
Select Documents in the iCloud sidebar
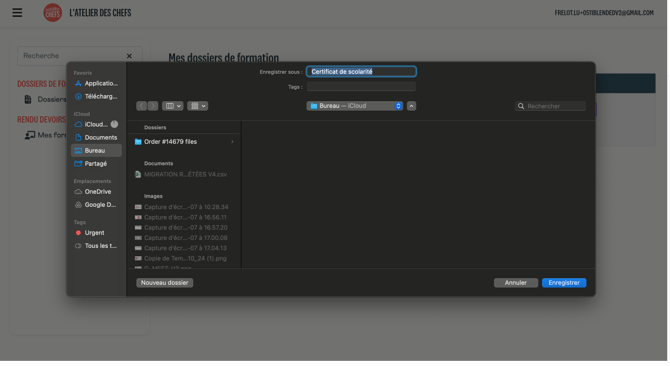[x=97, y=138]
